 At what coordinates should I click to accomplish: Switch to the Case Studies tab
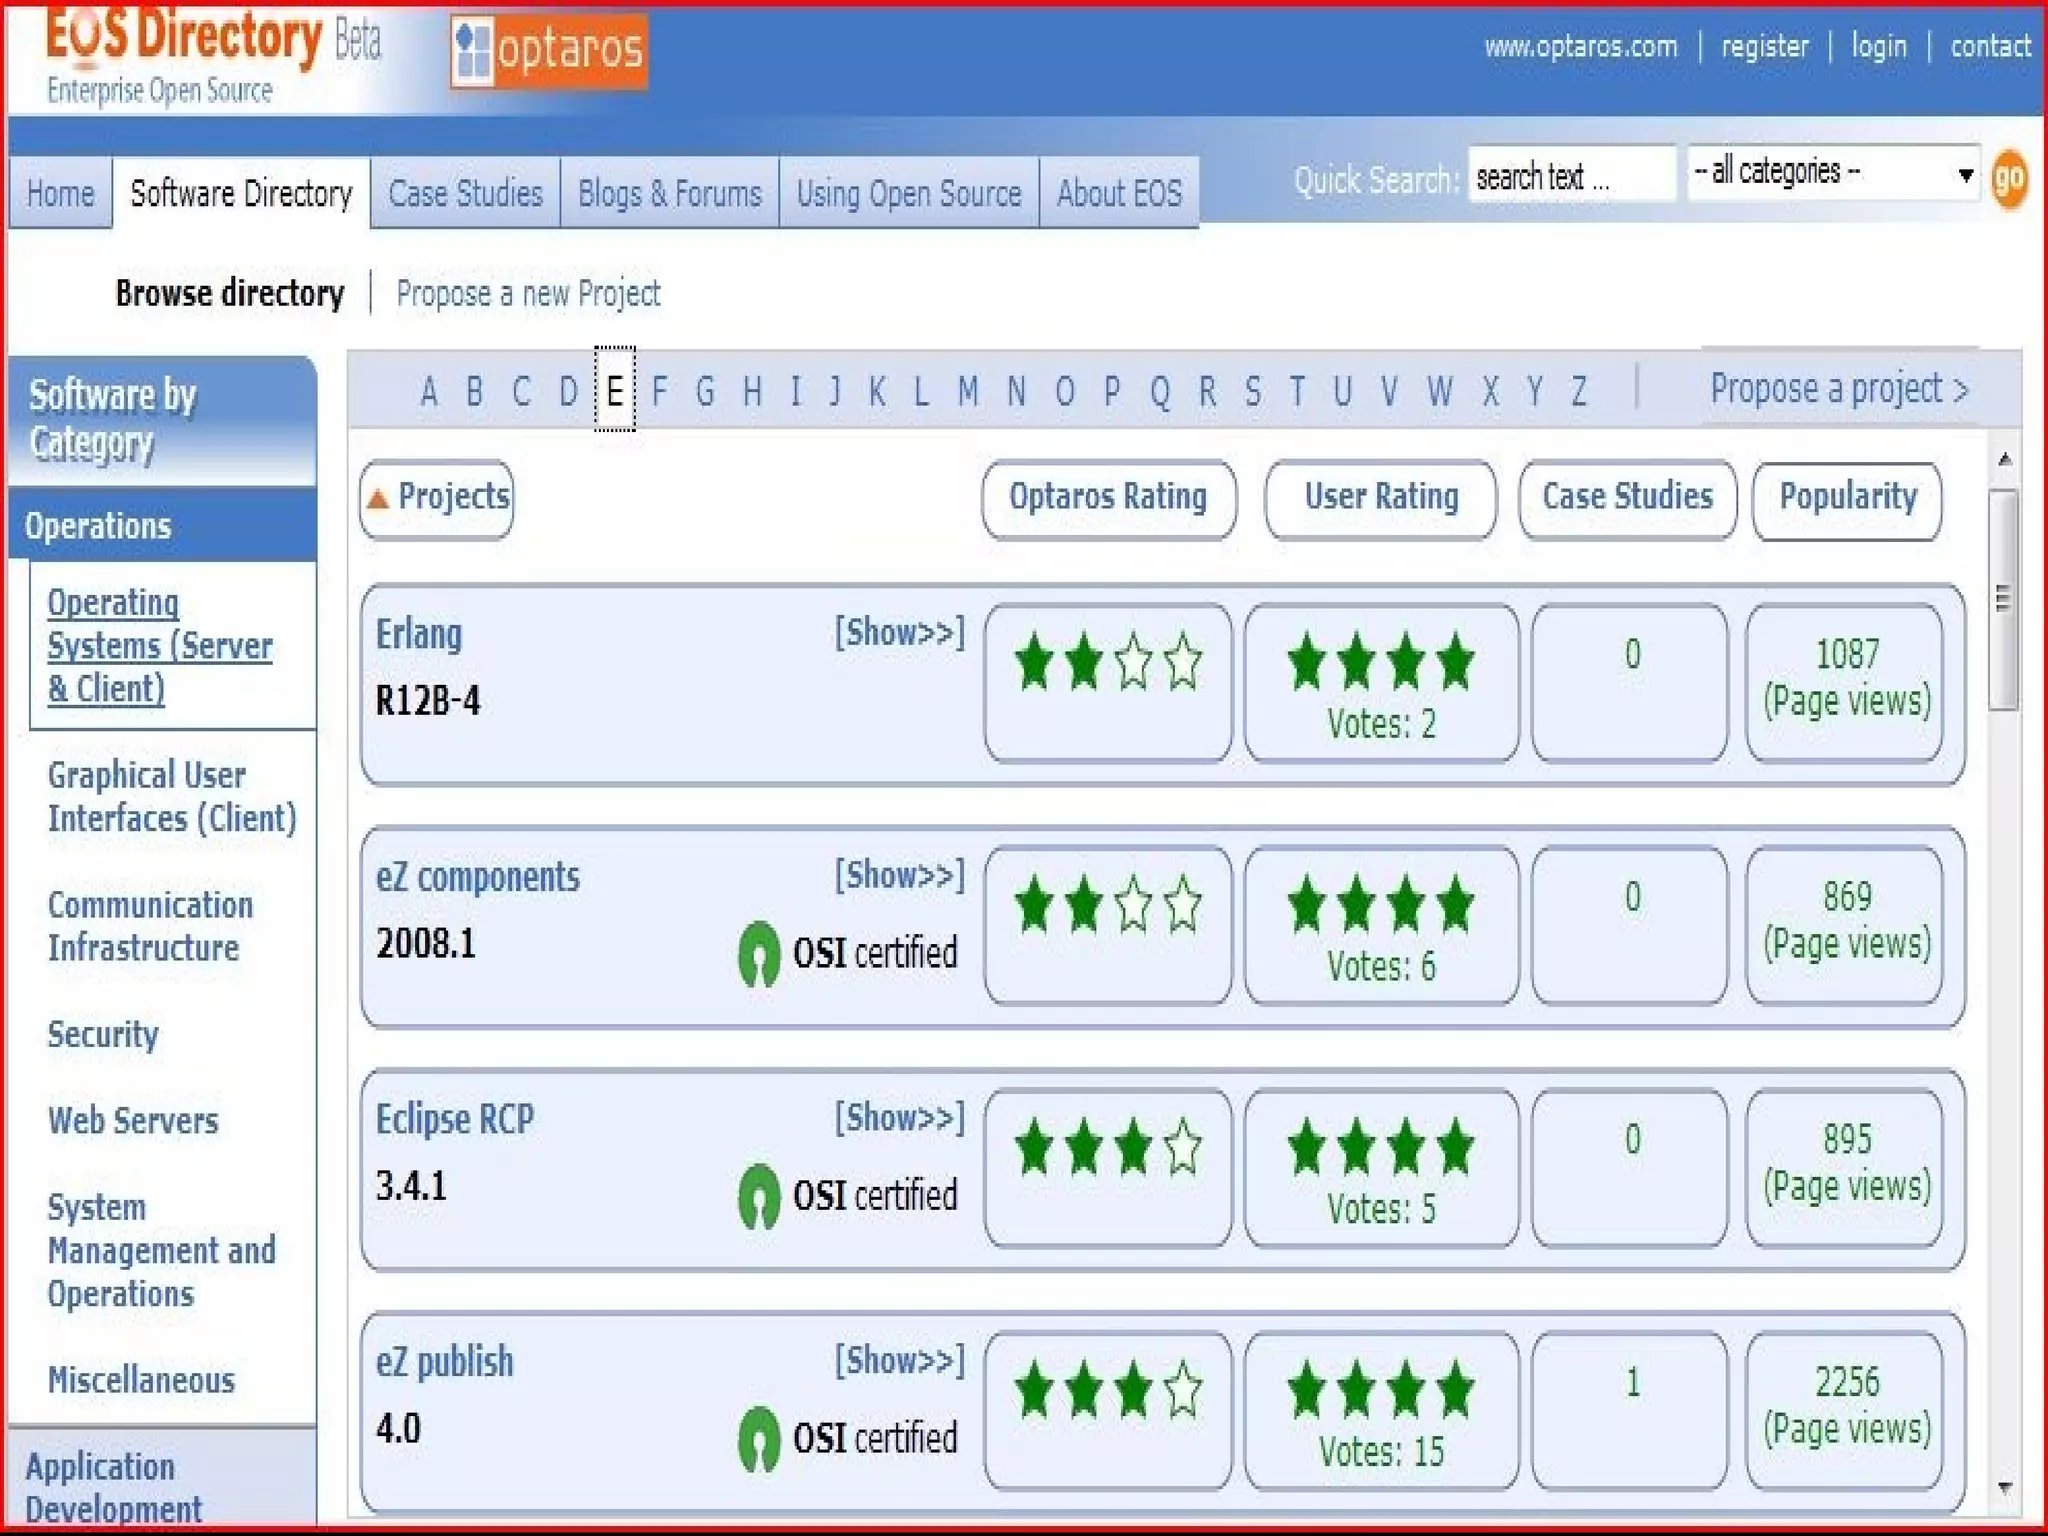point(465,193)
